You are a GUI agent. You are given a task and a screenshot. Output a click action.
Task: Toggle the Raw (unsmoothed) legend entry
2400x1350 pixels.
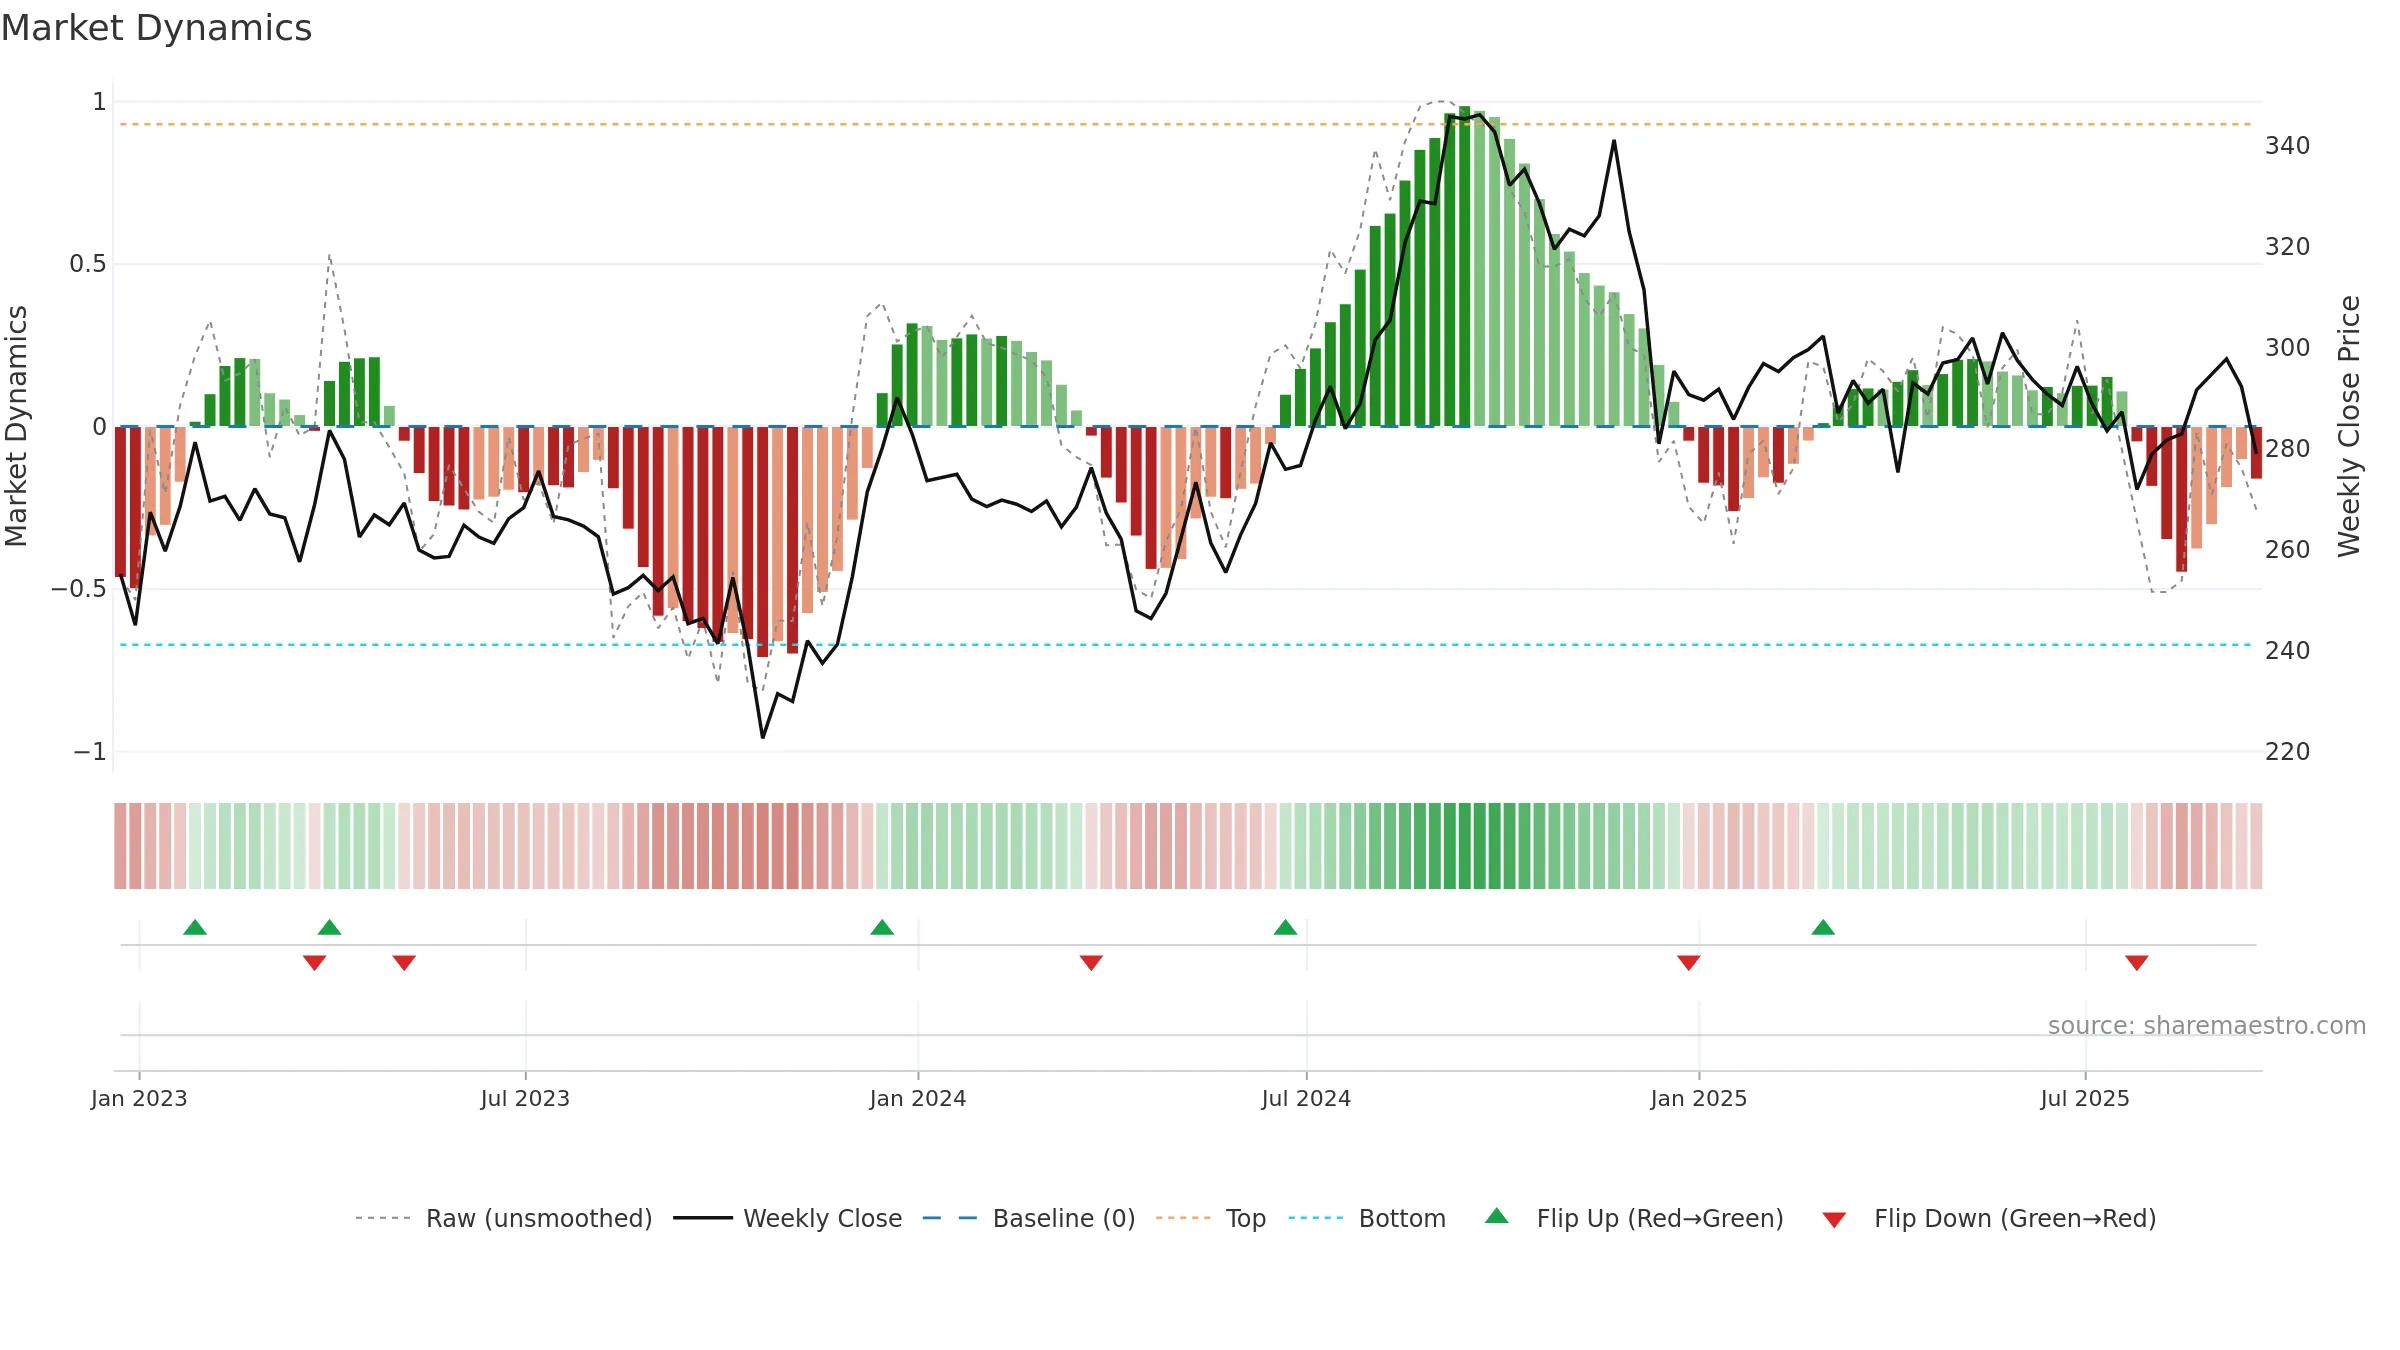[x=504, y=1219]
